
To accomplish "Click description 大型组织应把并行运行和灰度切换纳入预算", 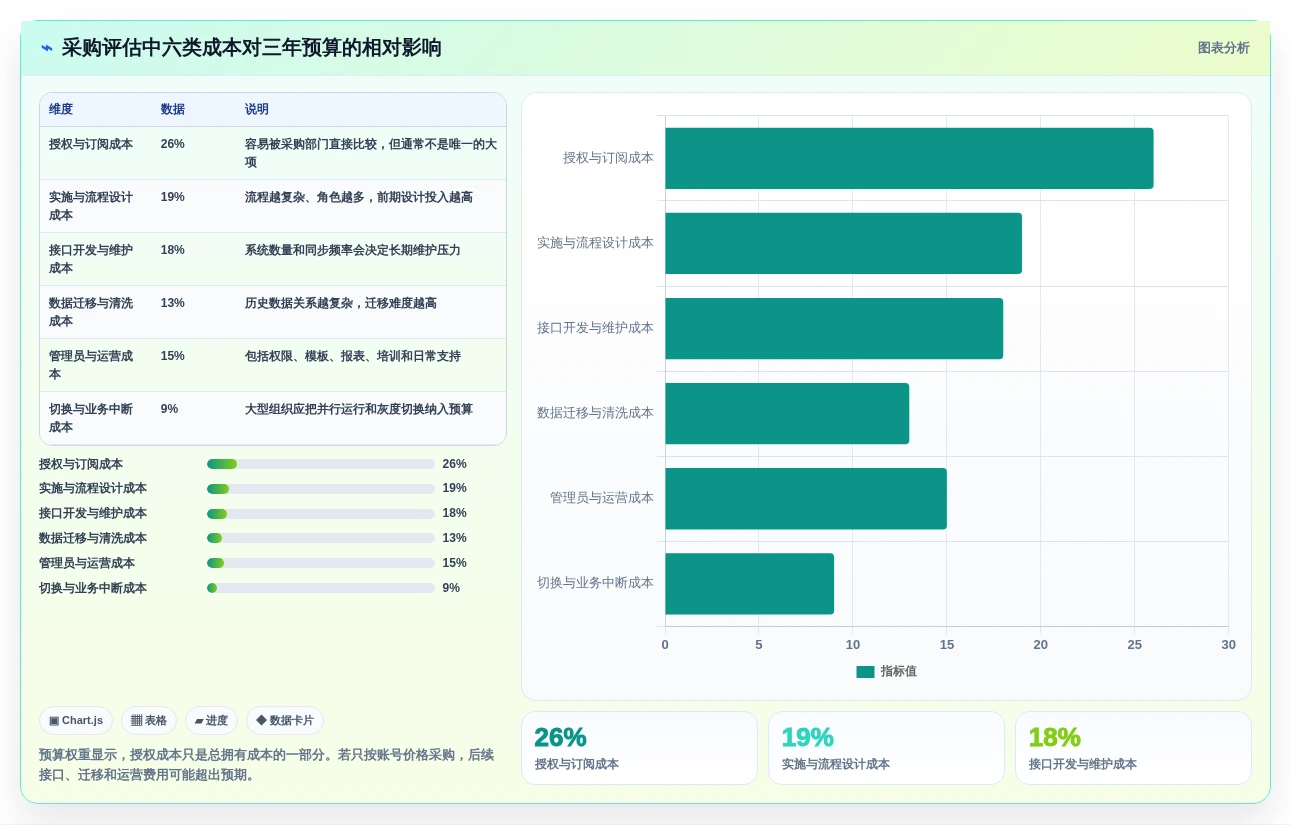I will [359, 409].
